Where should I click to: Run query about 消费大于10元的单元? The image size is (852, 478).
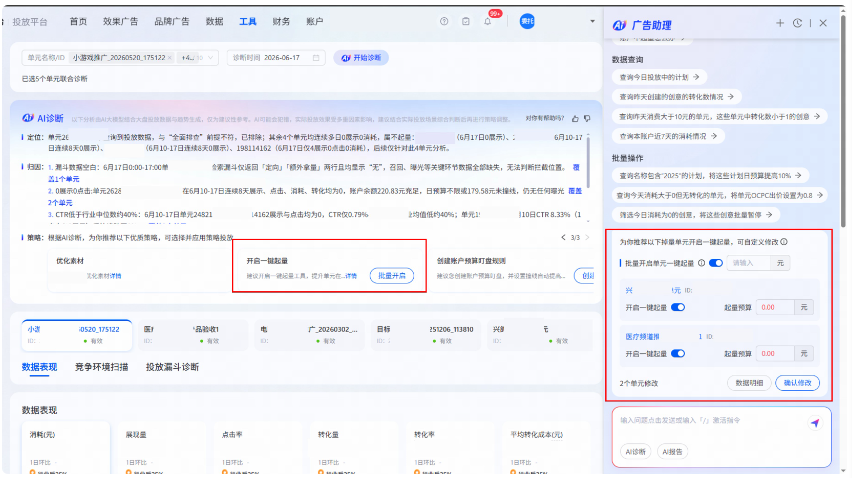[x=719, y=116]
